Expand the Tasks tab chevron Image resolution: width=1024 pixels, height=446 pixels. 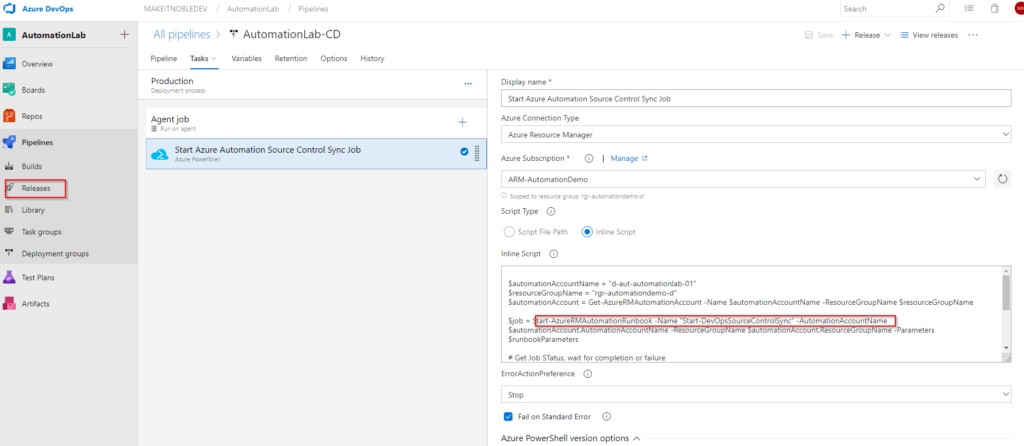pos(214,59)
